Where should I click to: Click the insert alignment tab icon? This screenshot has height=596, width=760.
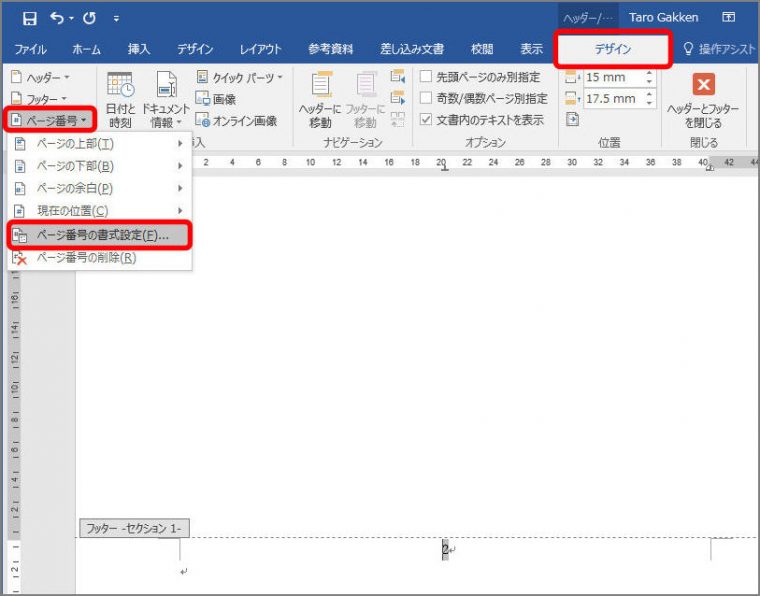572,119
